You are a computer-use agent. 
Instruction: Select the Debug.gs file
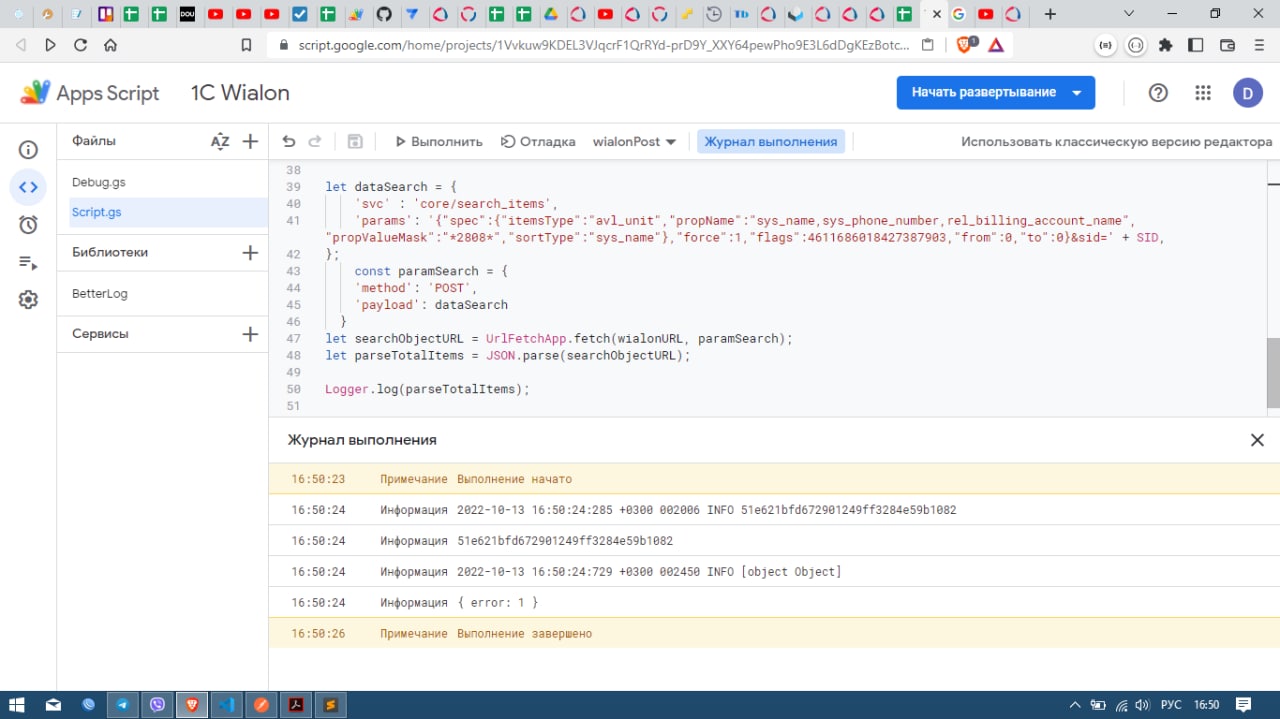point(99,183)
